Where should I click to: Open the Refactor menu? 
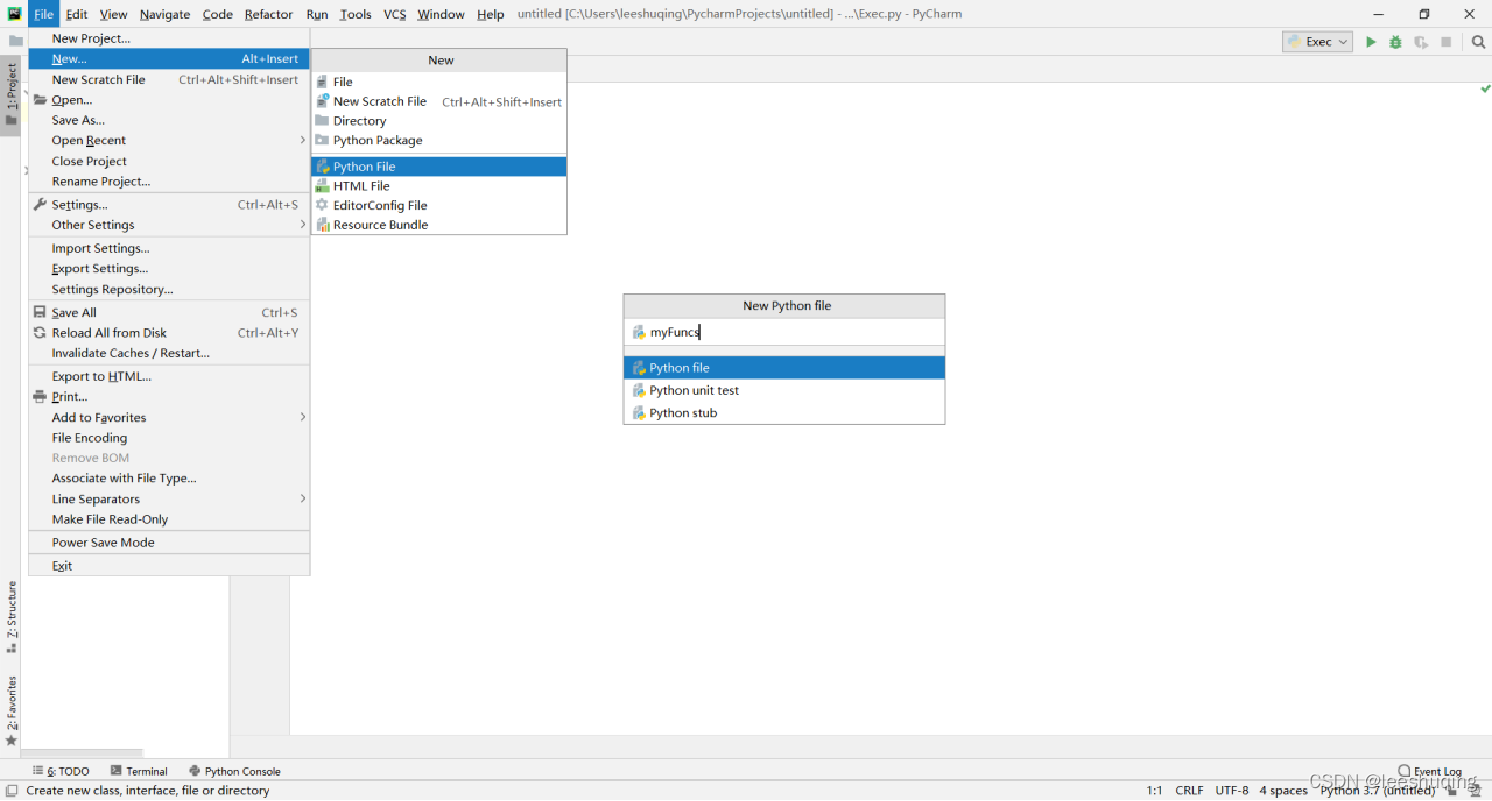(269, 14)
